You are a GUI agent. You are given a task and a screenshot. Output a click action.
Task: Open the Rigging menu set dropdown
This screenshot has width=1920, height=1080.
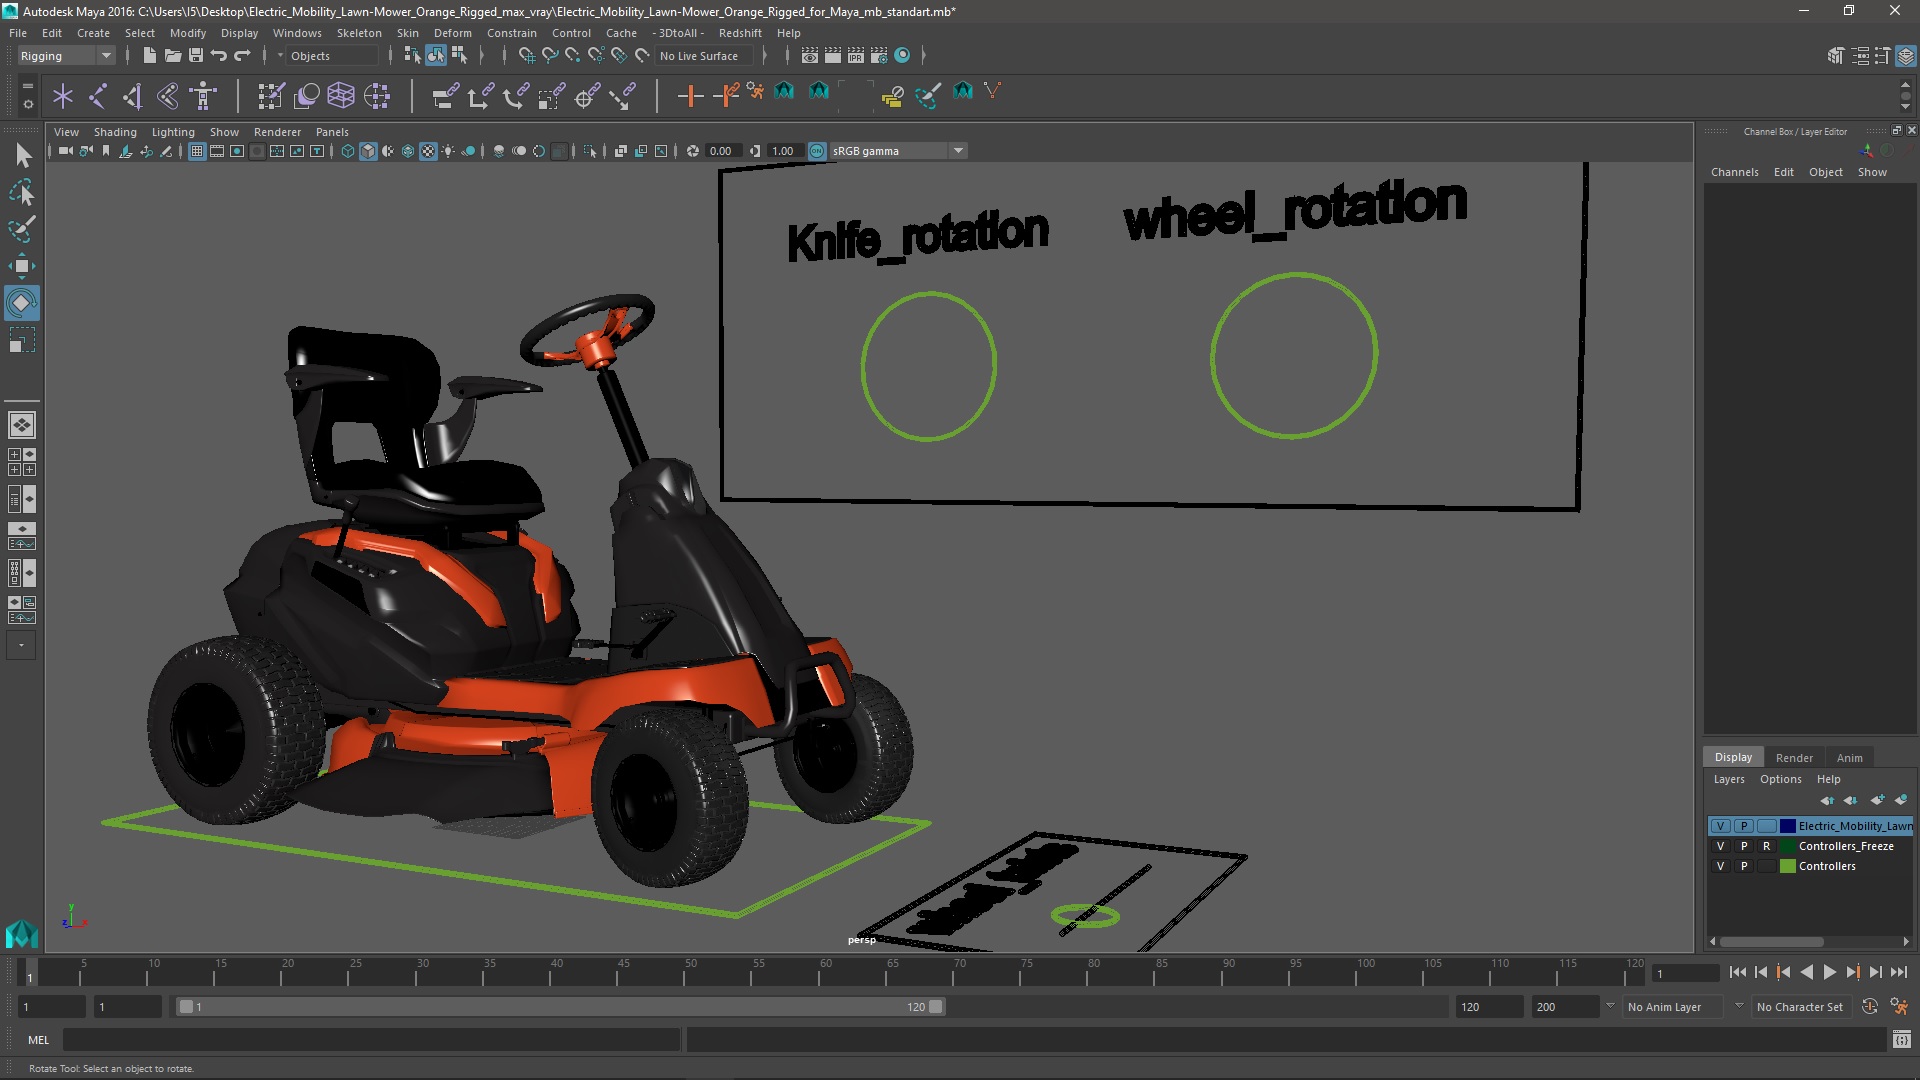pyautogui.click(x=66, y=56)
